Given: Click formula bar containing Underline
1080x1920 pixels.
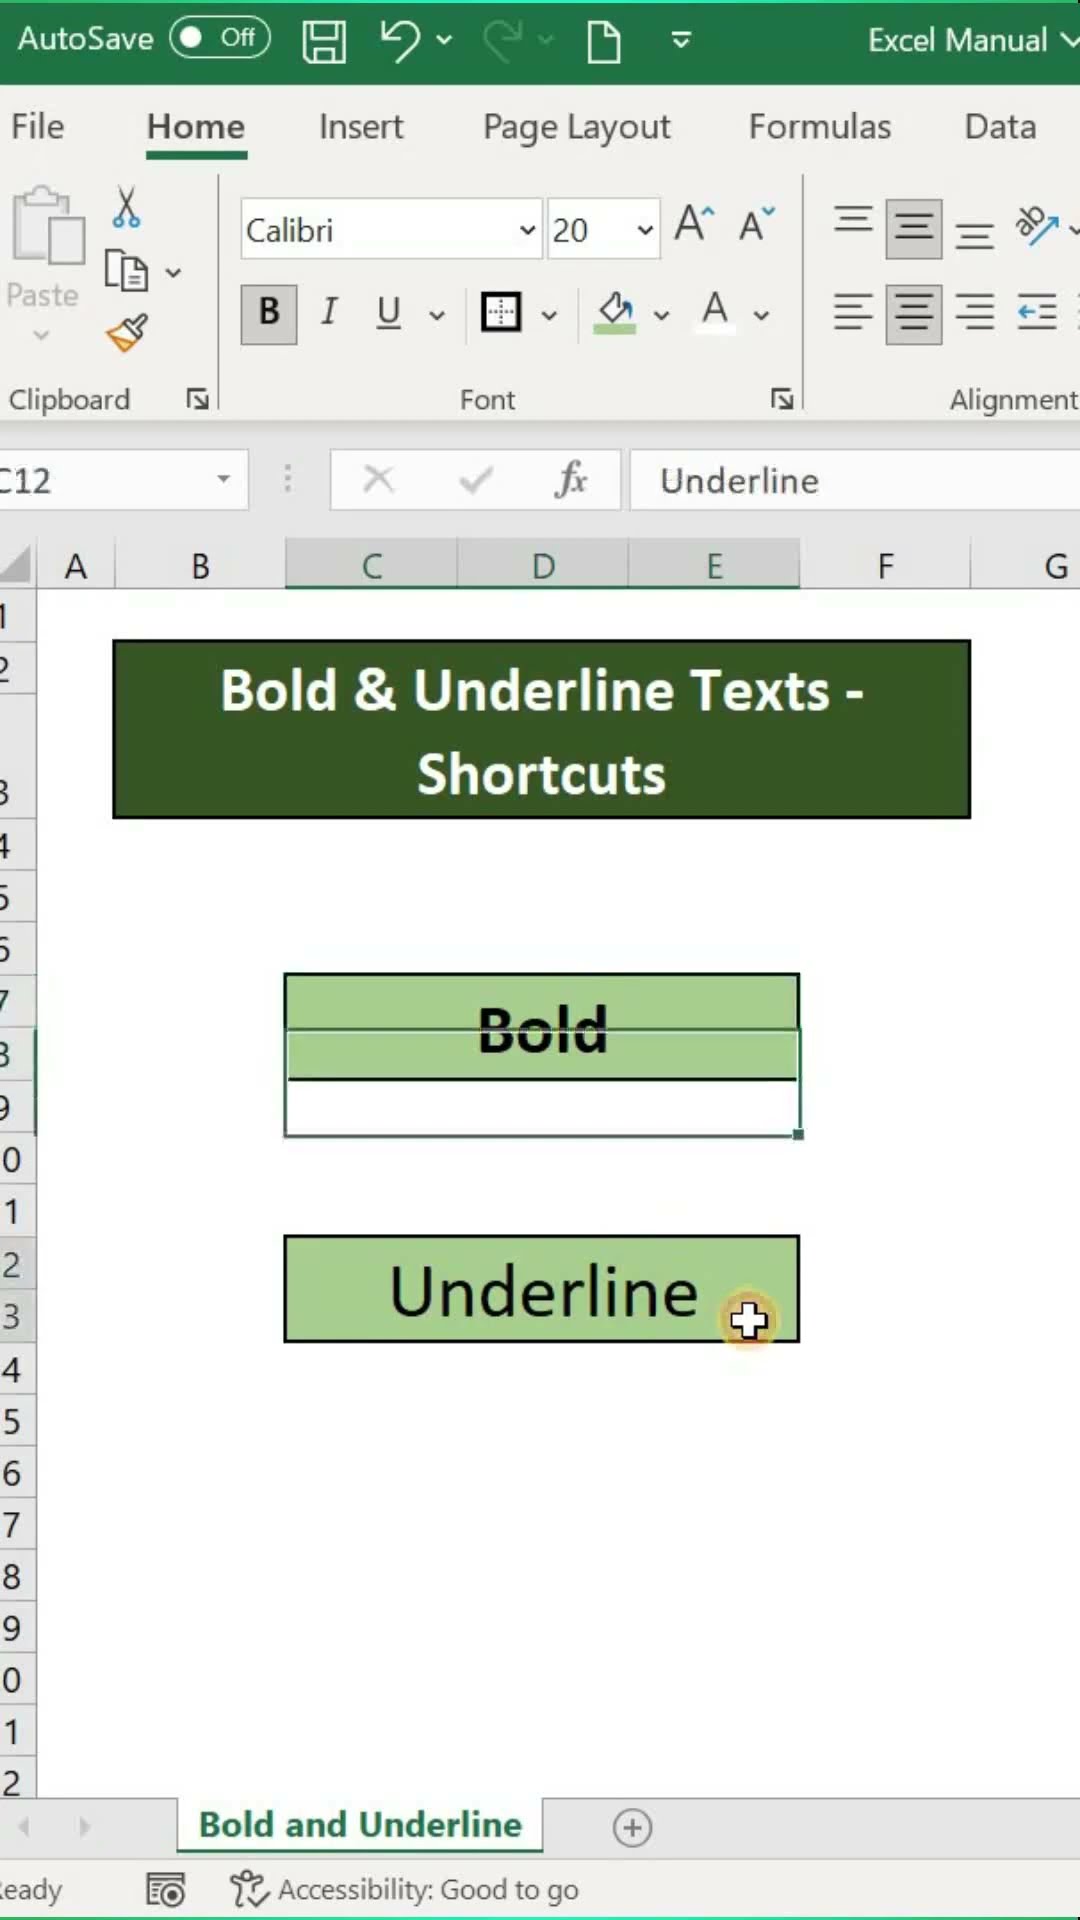Looking at the screenshot, I should pos(855,481).
